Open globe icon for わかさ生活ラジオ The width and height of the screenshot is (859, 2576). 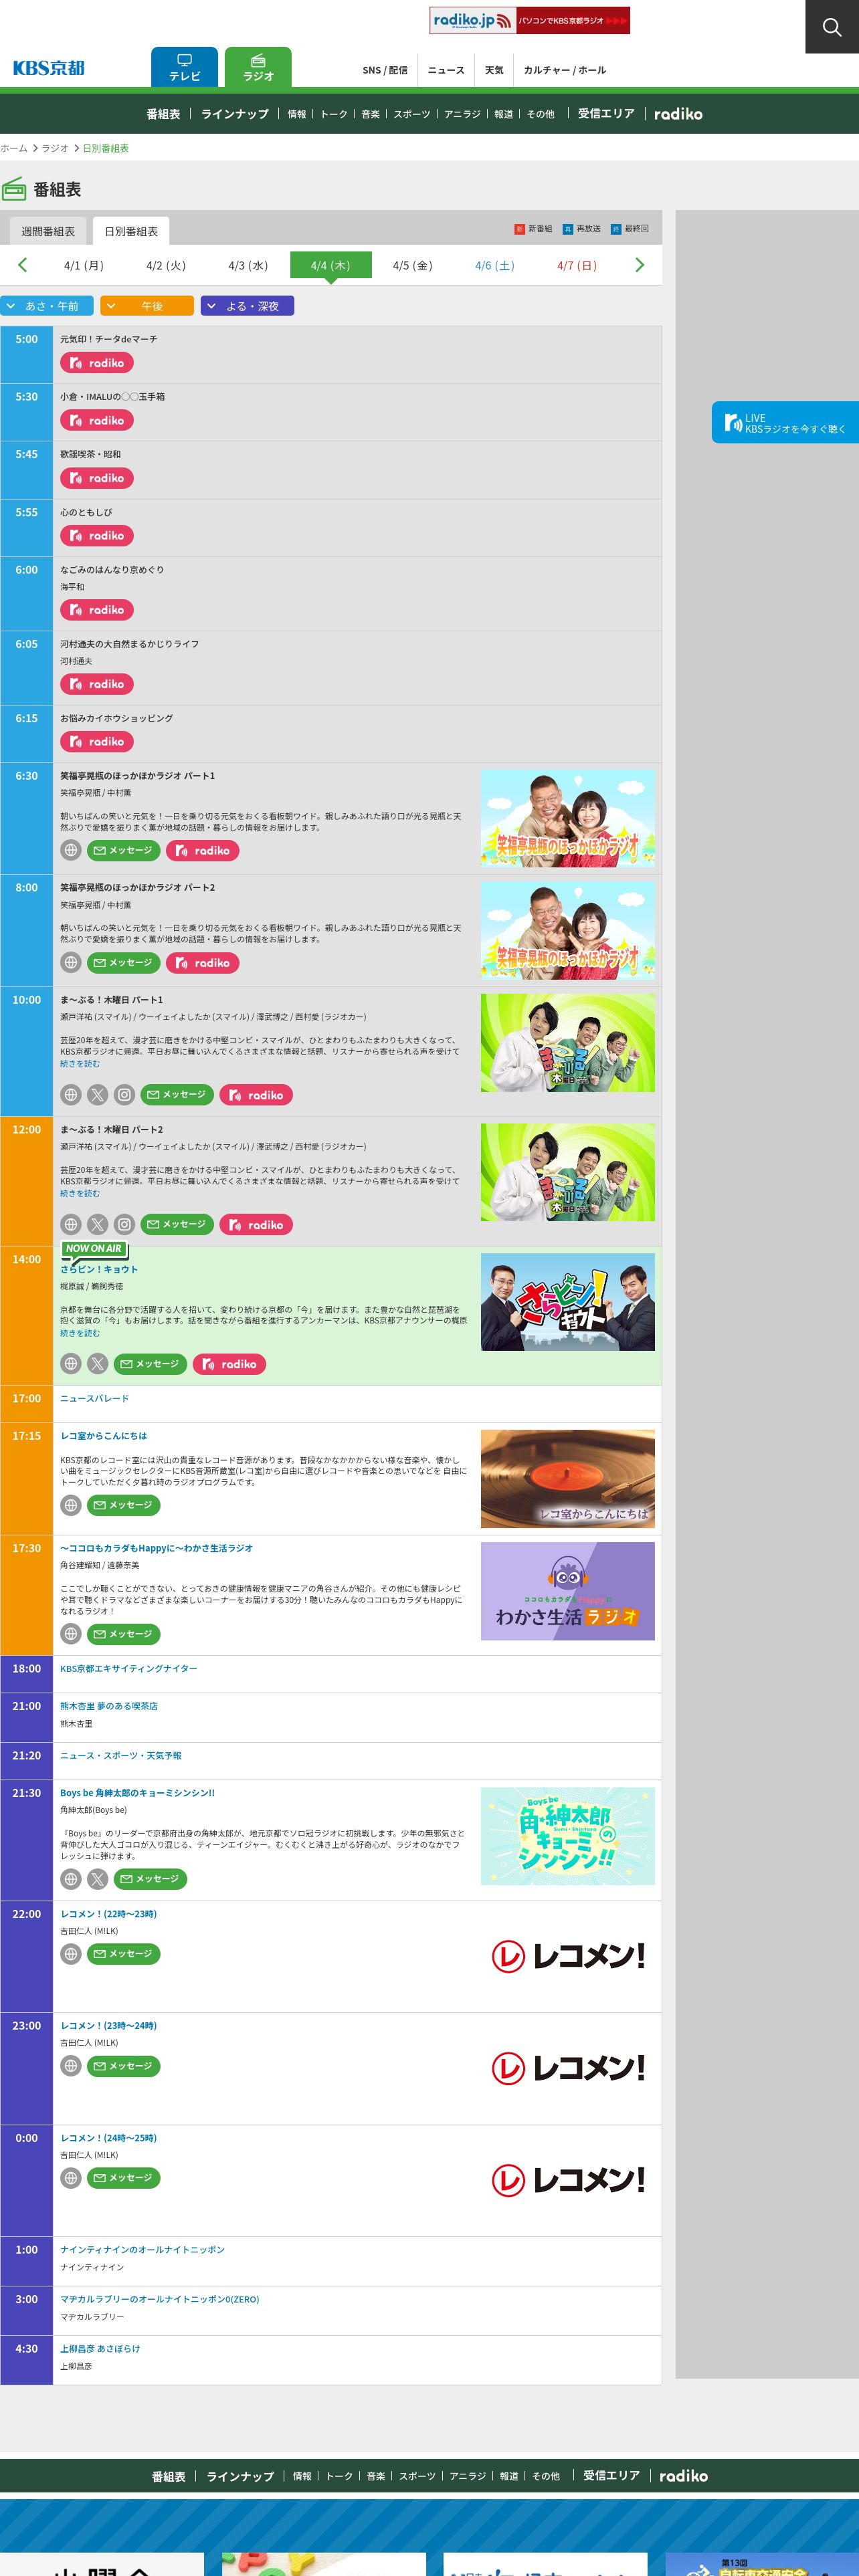(x=71, y=1634)
